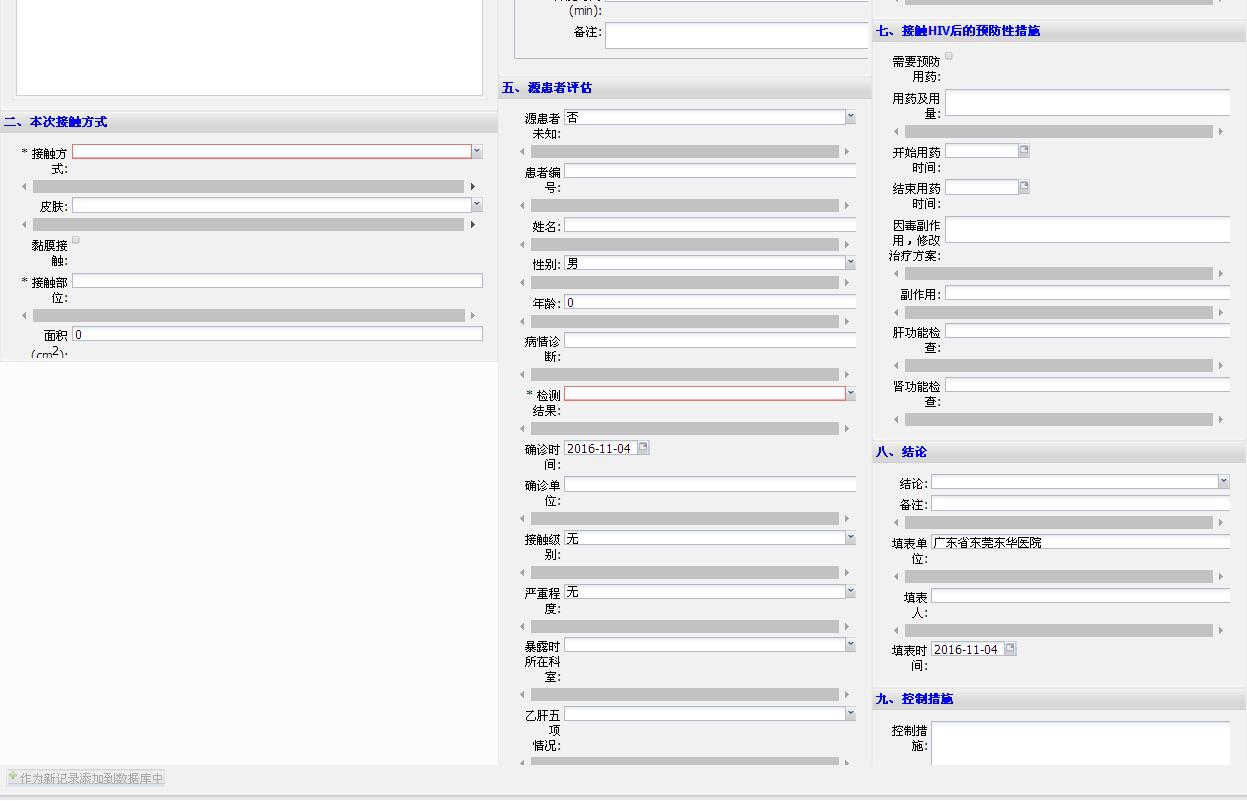Click horizontal scrollbar track beneath 病情诊断
Image resolution: width=1247 pixels, height=801 pixels.
[685, 375]
